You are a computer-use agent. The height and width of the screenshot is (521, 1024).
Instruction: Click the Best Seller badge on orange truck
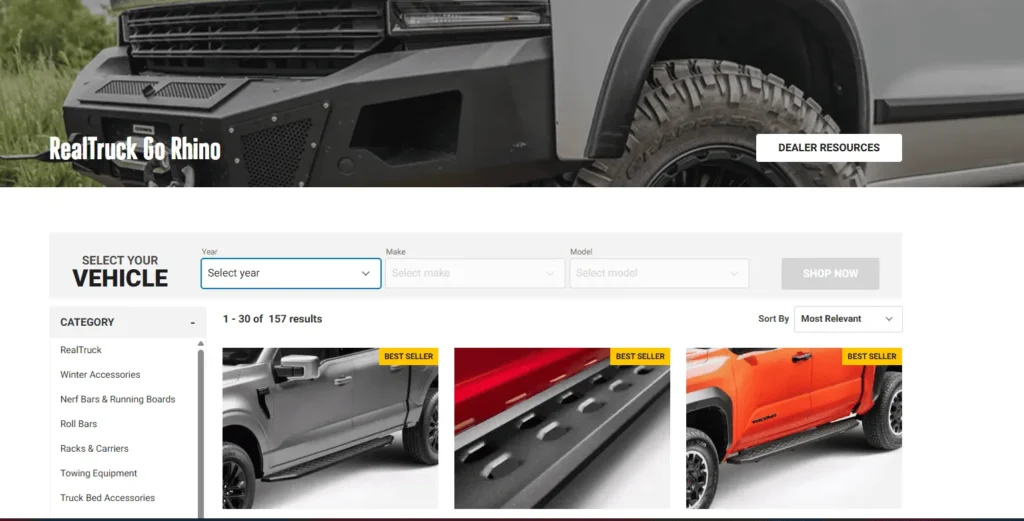point(872,356)
